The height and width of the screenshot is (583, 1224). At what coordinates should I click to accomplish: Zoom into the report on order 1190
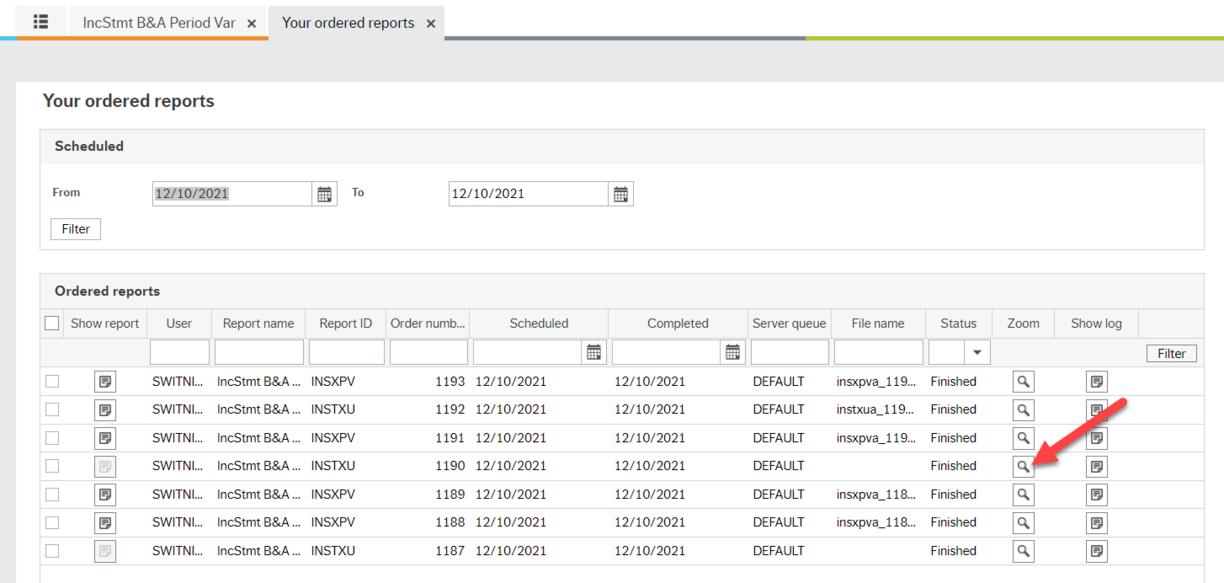pyautogui.click(x=1022, y=465)
